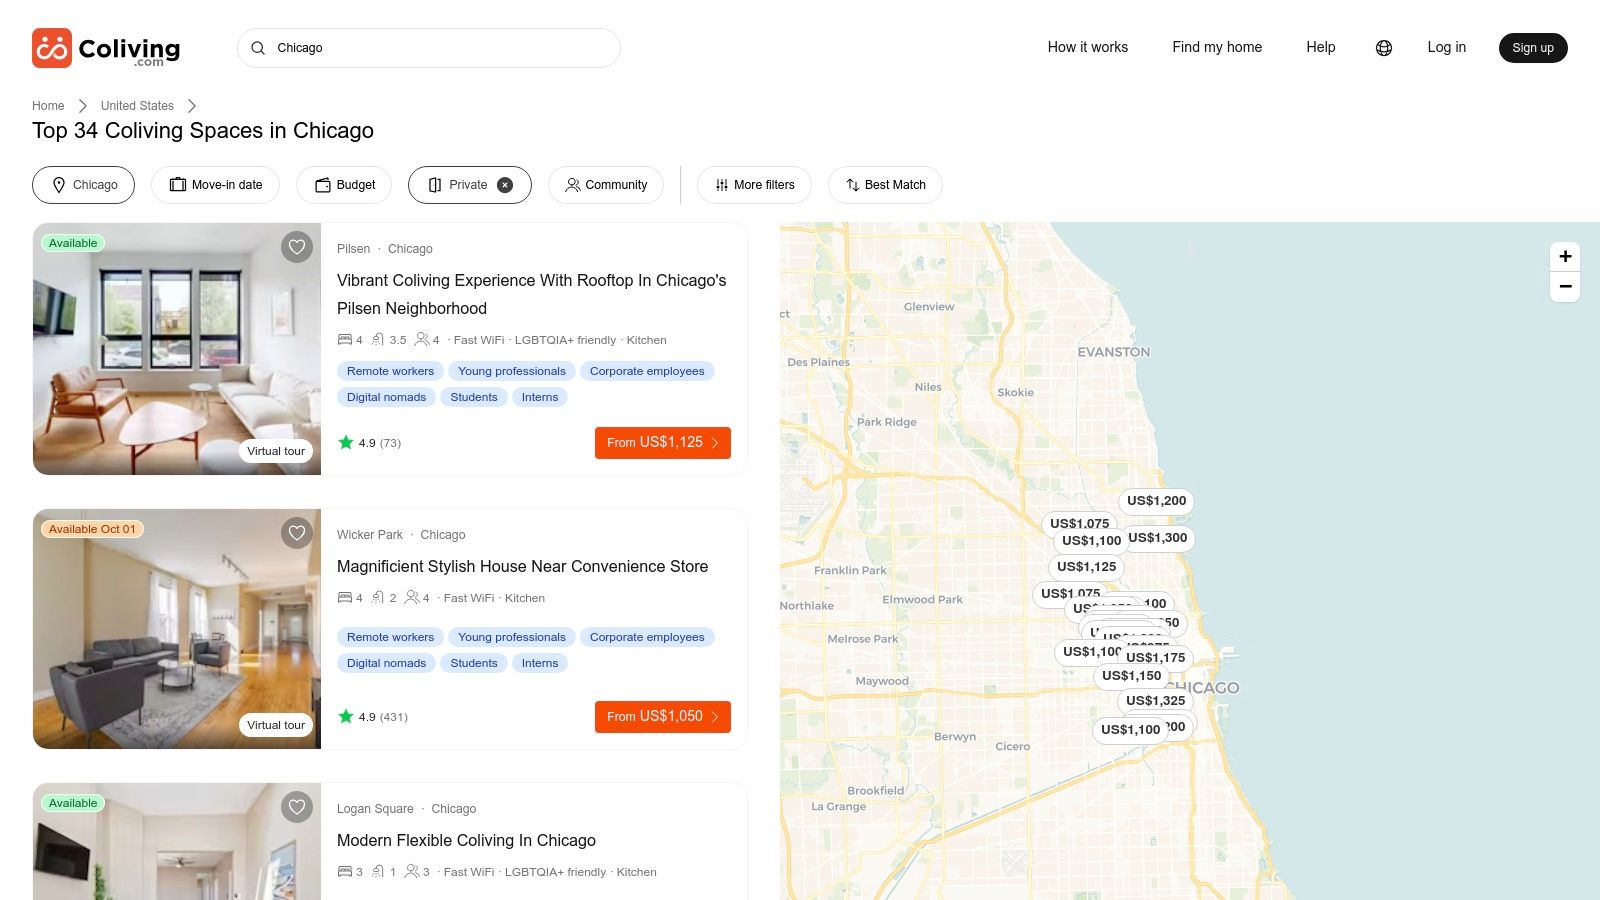Favorite the Wicker Park listing heart icon
Screen dimensions: 1600x900
point(297,533)
